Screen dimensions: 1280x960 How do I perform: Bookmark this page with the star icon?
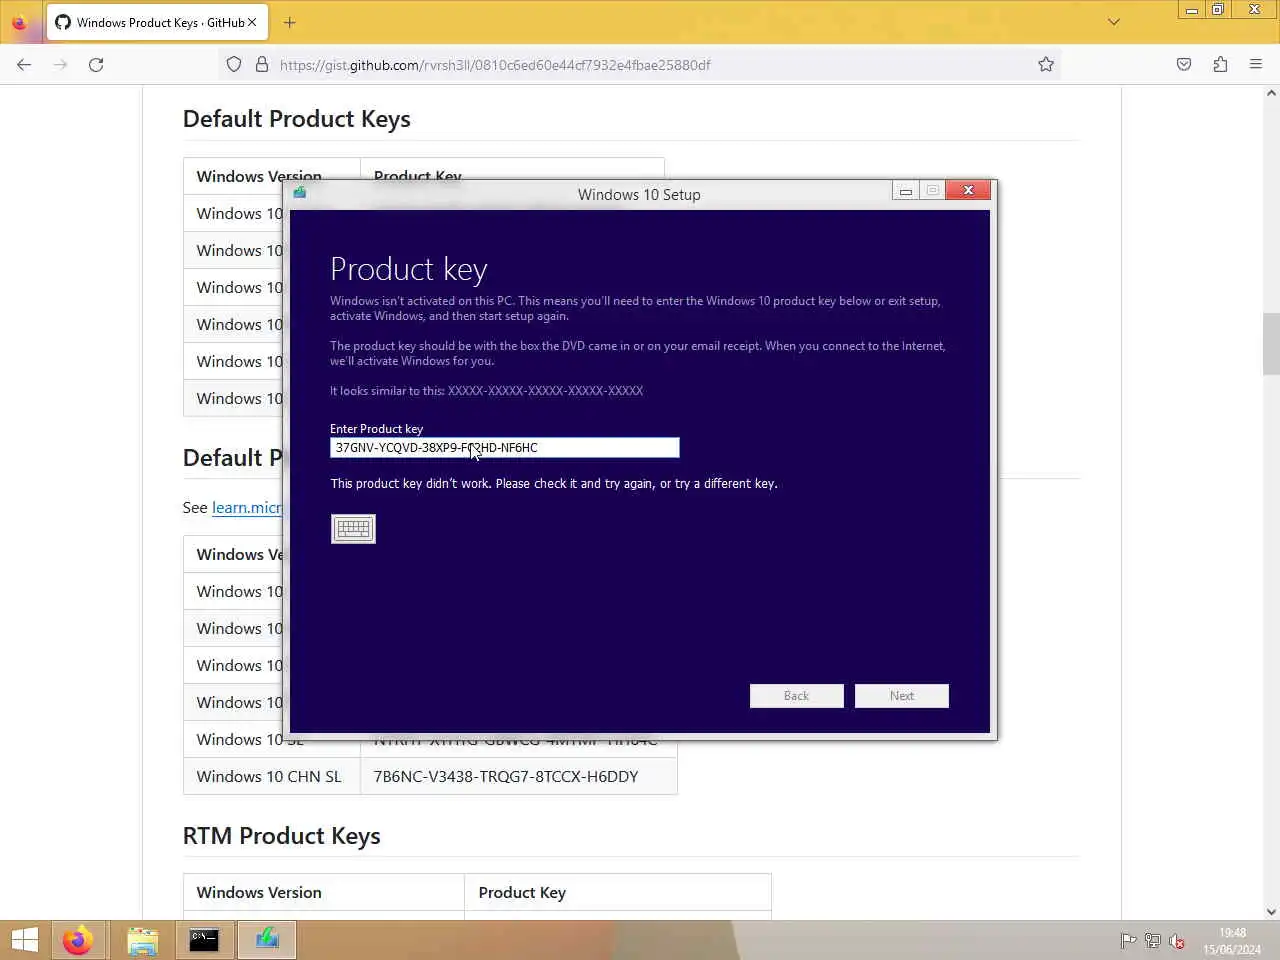coord(1046,65)
